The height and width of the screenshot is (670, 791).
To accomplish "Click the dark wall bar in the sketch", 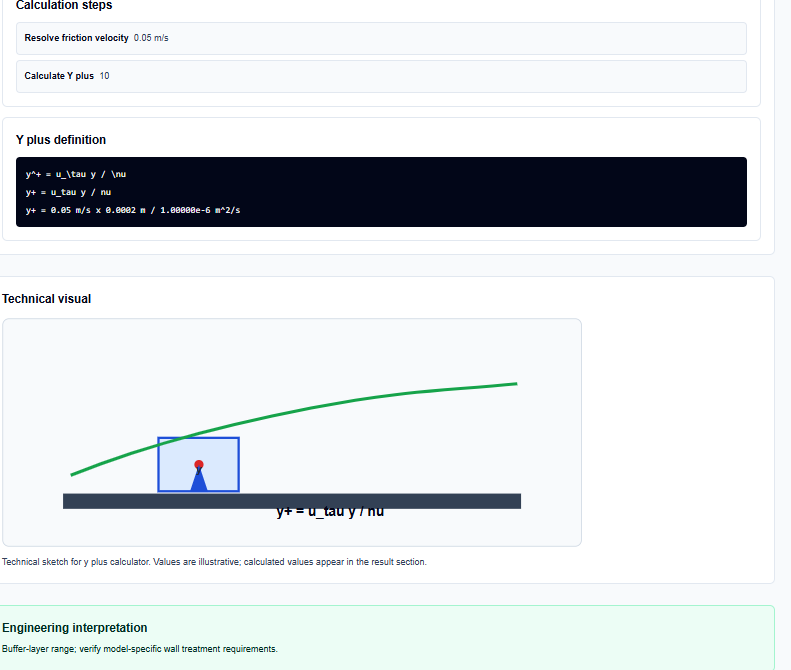I will tap(292, 501).
